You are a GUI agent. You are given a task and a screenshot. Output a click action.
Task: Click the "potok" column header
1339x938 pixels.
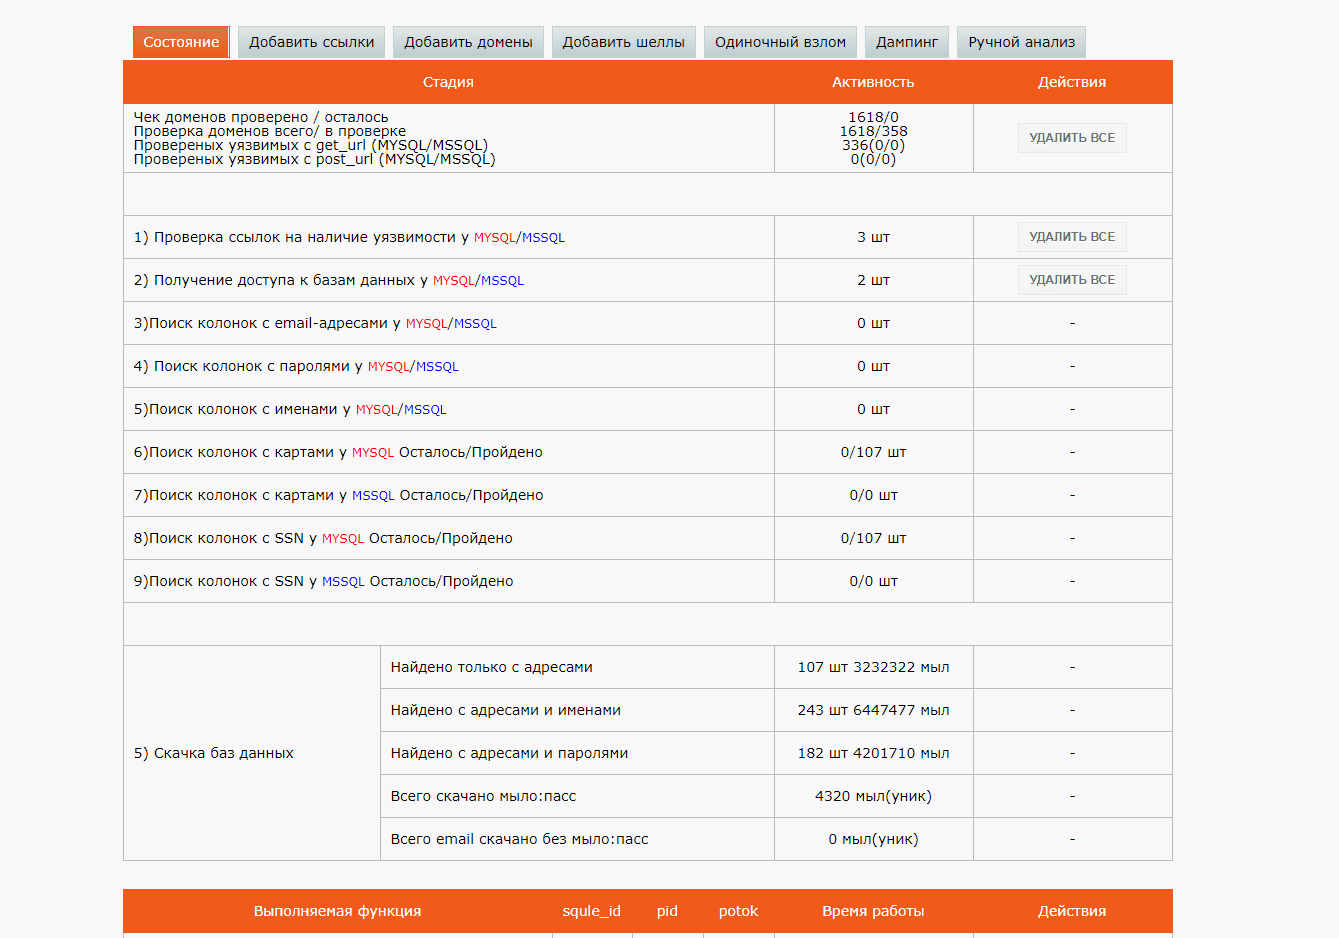click(x=738, y=911)
